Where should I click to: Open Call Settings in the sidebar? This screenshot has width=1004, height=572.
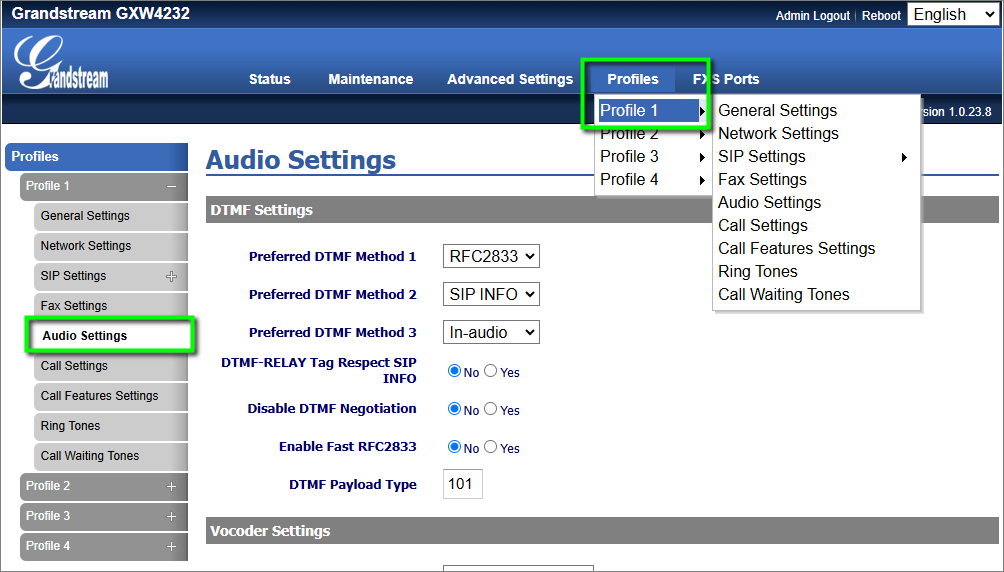pos(111,366)
